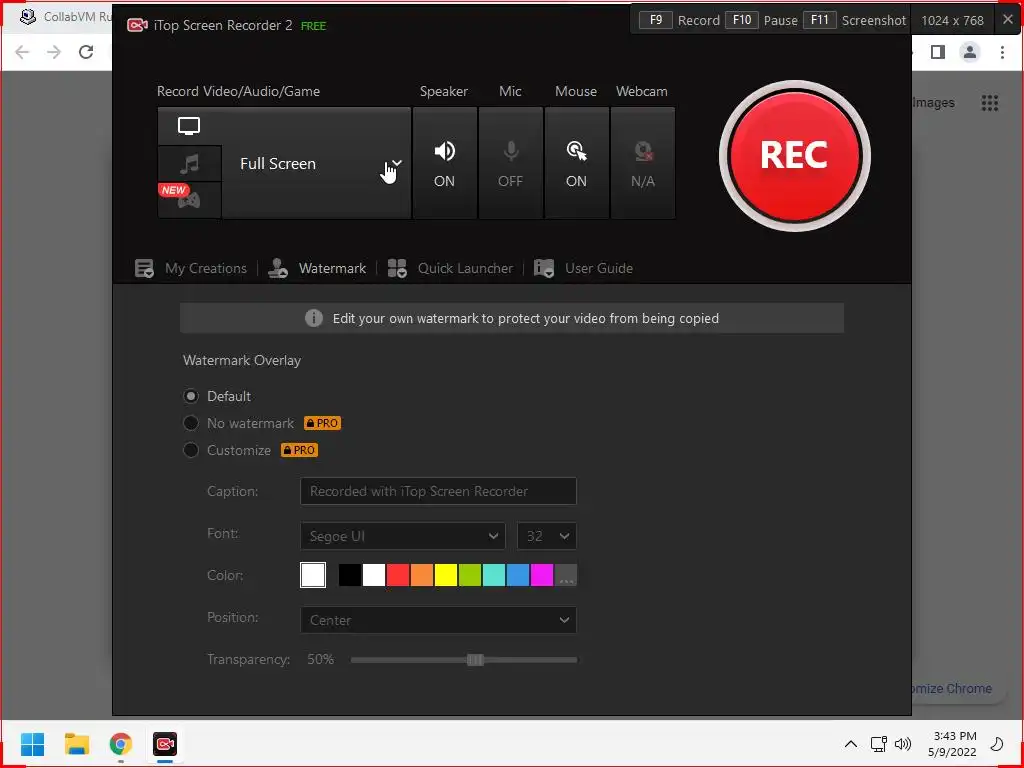The height and width of the screenshot is (768, 1024).
Task: Click the My Creations list icon
Action: point(144,268)
